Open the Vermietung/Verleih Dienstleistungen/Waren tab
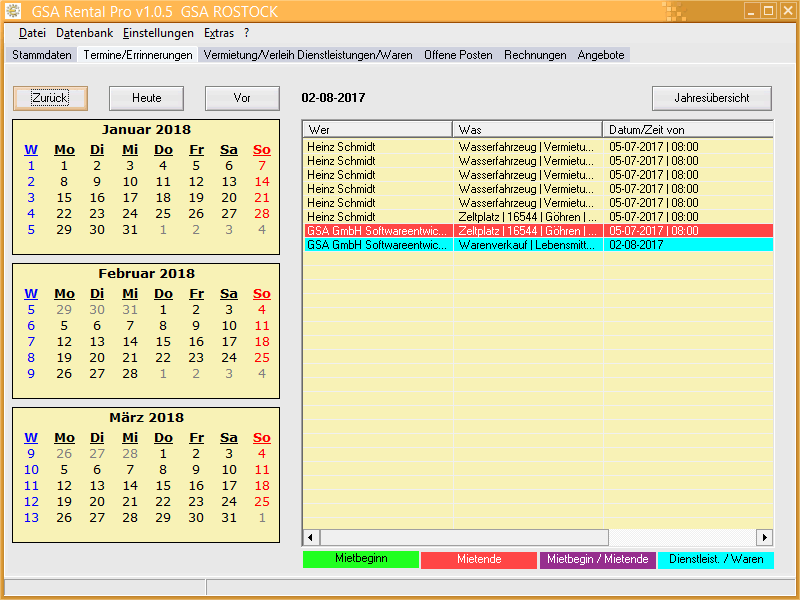Viewport: 800px width, 600px height. tap(308, 55)
